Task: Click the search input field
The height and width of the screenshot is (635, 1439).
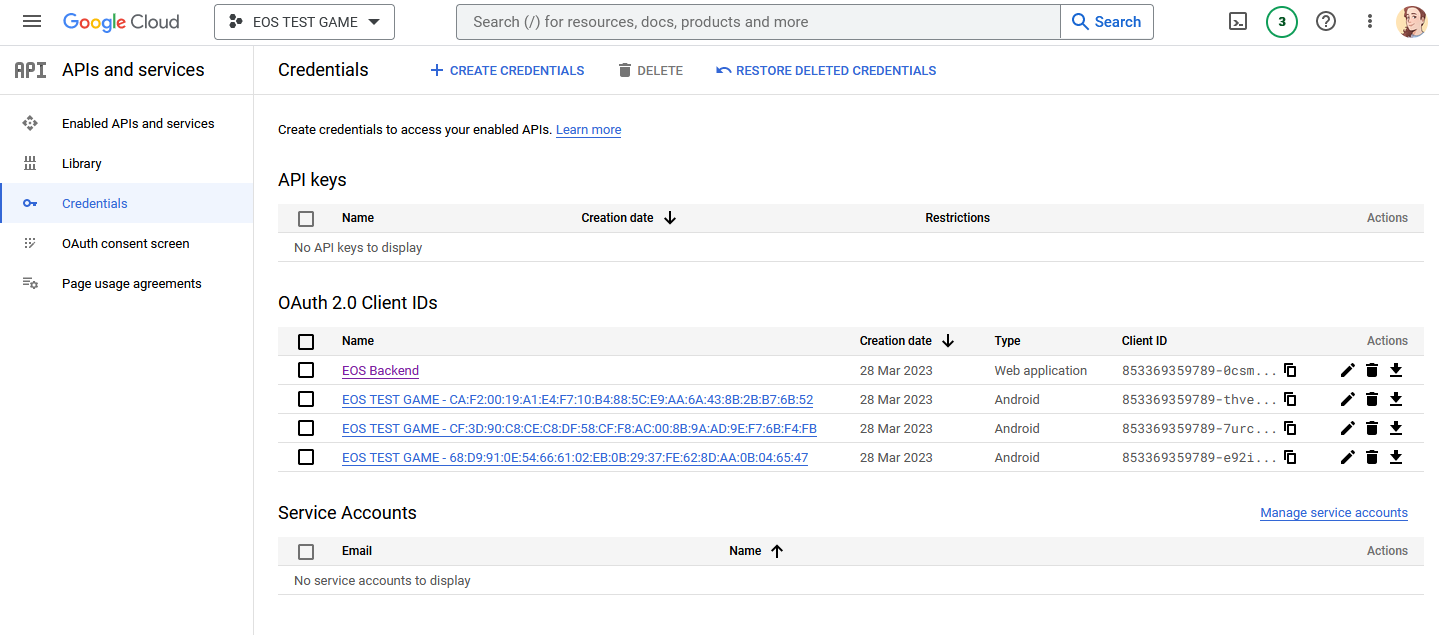Action: (x=757, y=21)
